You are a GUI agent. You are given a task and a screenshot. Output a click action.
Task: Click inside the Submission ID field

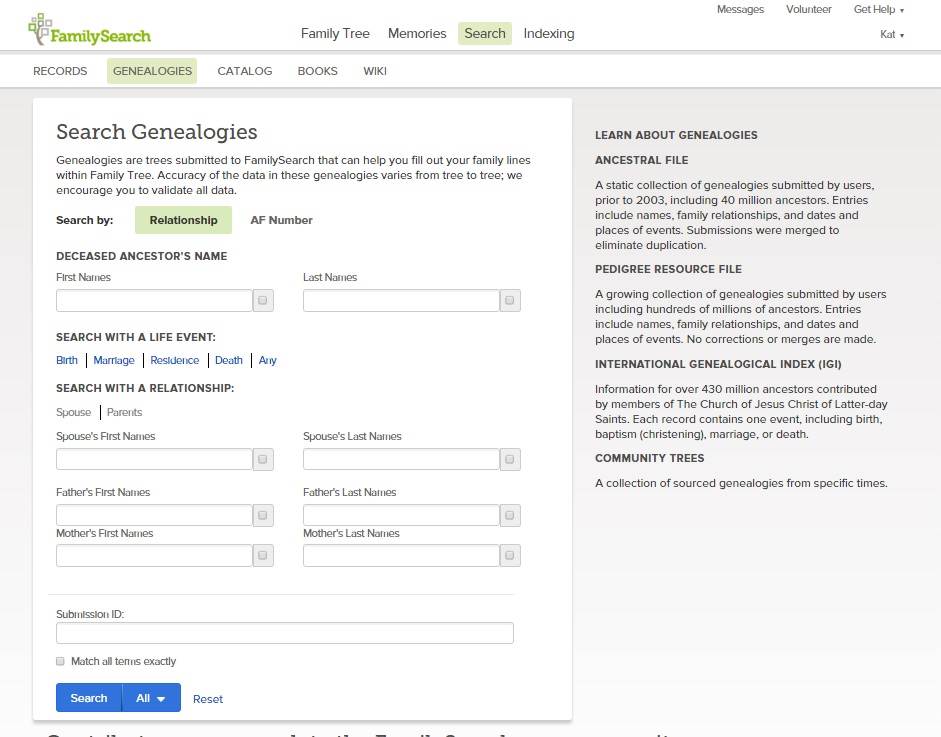click(x=284, y=632)
